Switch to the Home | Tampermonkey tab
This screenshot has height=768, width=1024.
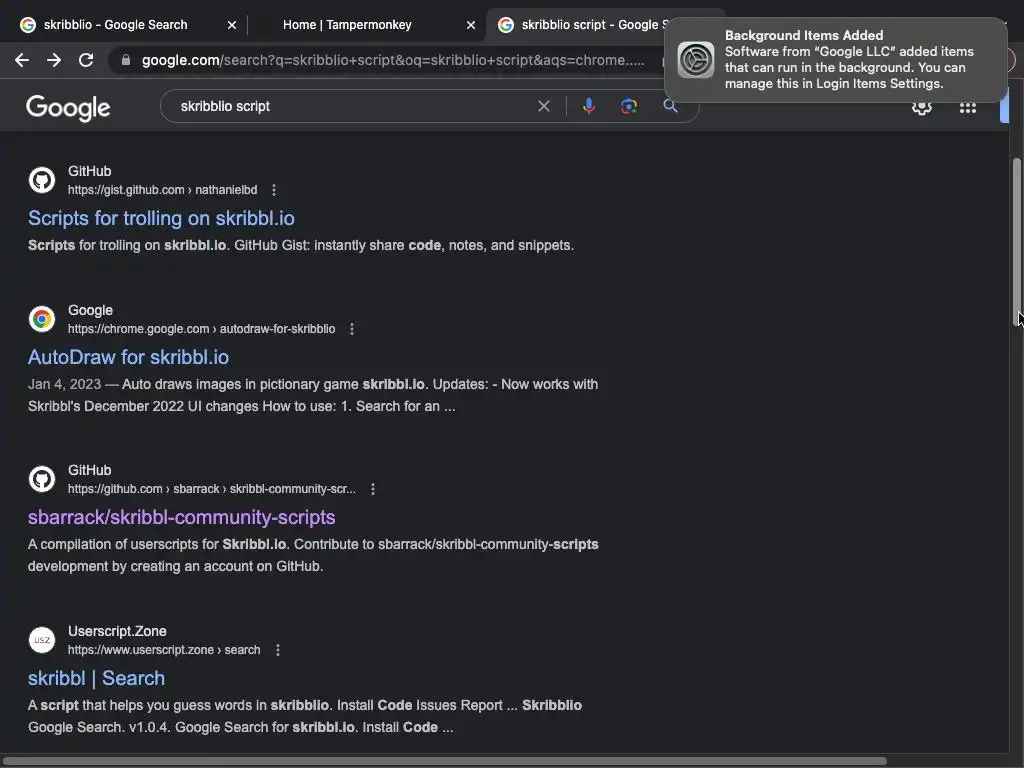point(347,25)
